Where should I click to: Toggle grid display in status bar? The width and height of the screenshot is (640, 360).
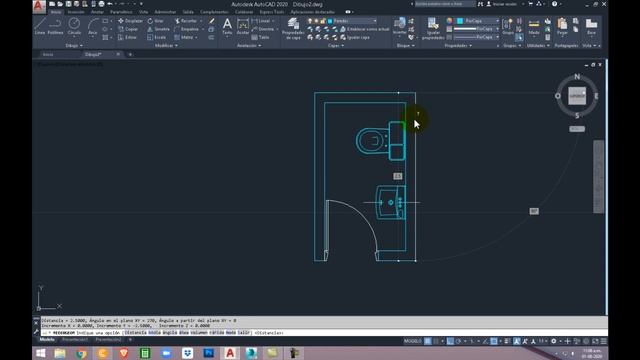click(427, 341)
